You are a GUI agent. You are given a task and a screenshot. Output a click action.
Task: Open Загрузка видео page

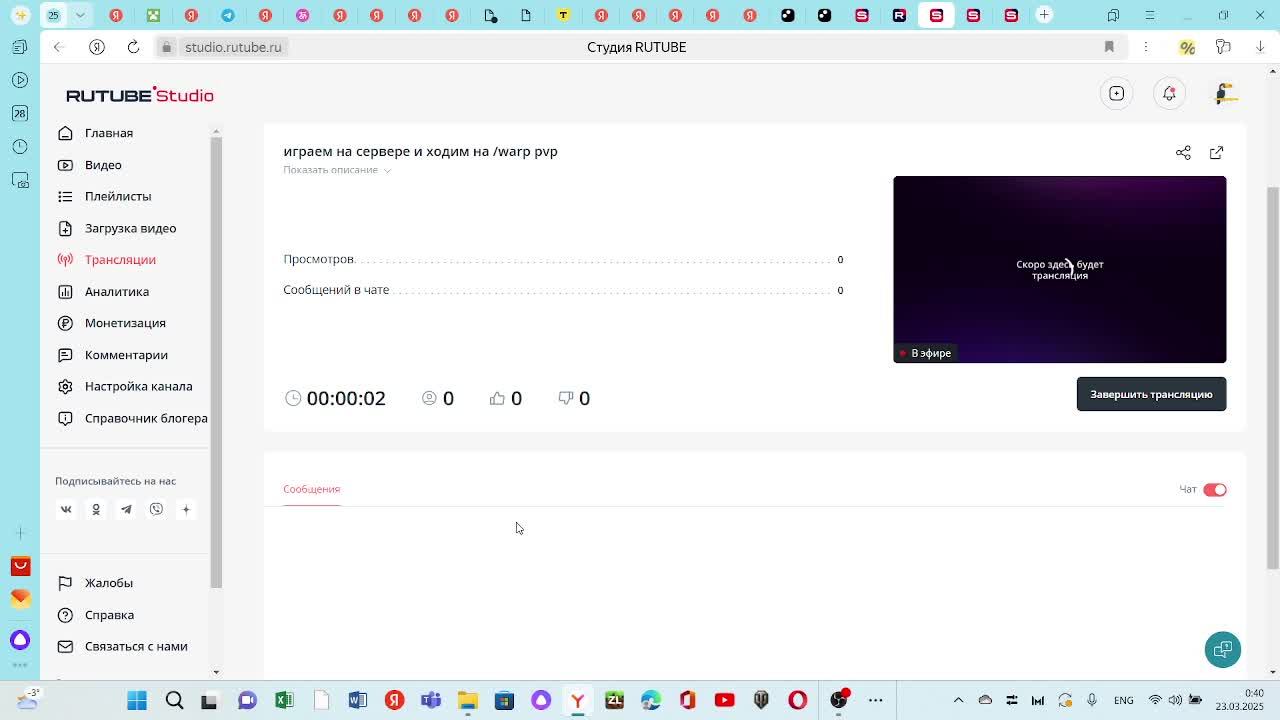pos(130,228)
